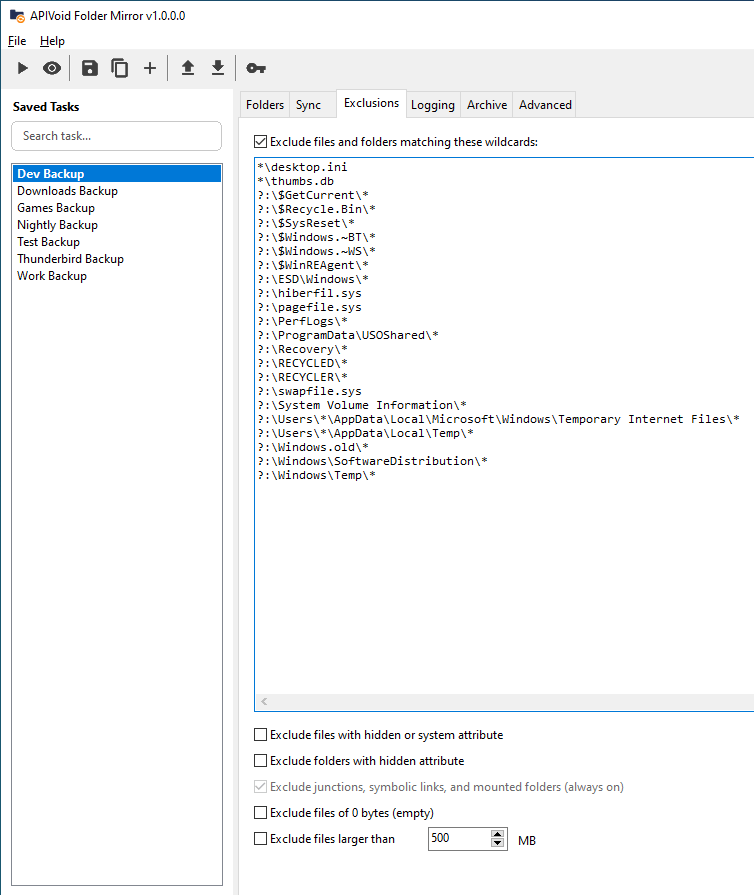Click the Temporary Internet Files exclusion line
The image size is (754, 895).
pos(498,419)
